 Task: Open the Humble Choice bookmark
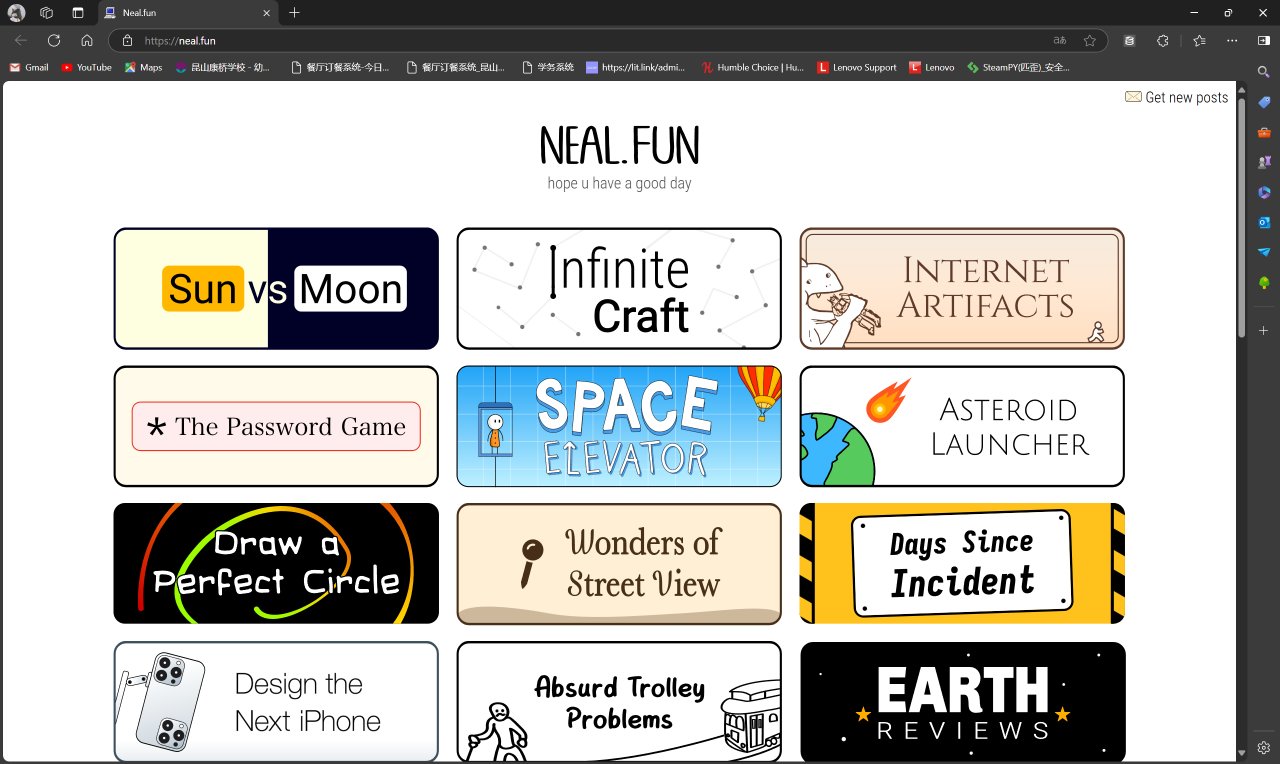tap(753, 67)
